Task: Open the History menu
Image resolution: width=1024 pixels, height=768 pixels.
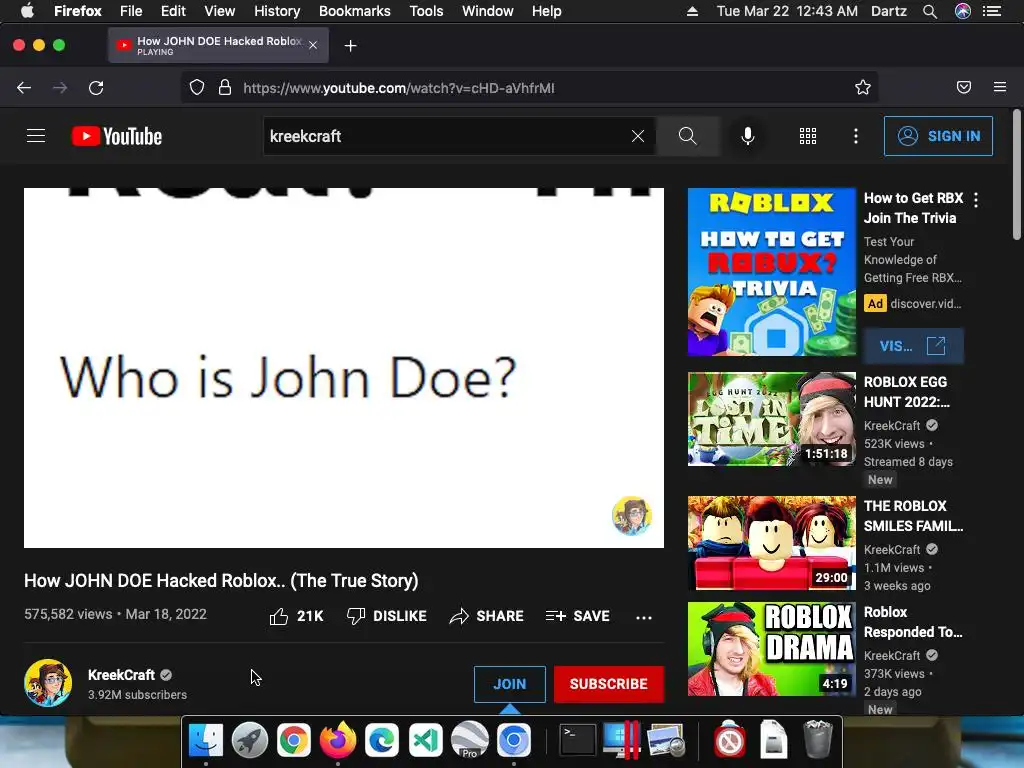Action: coord(277,11)
